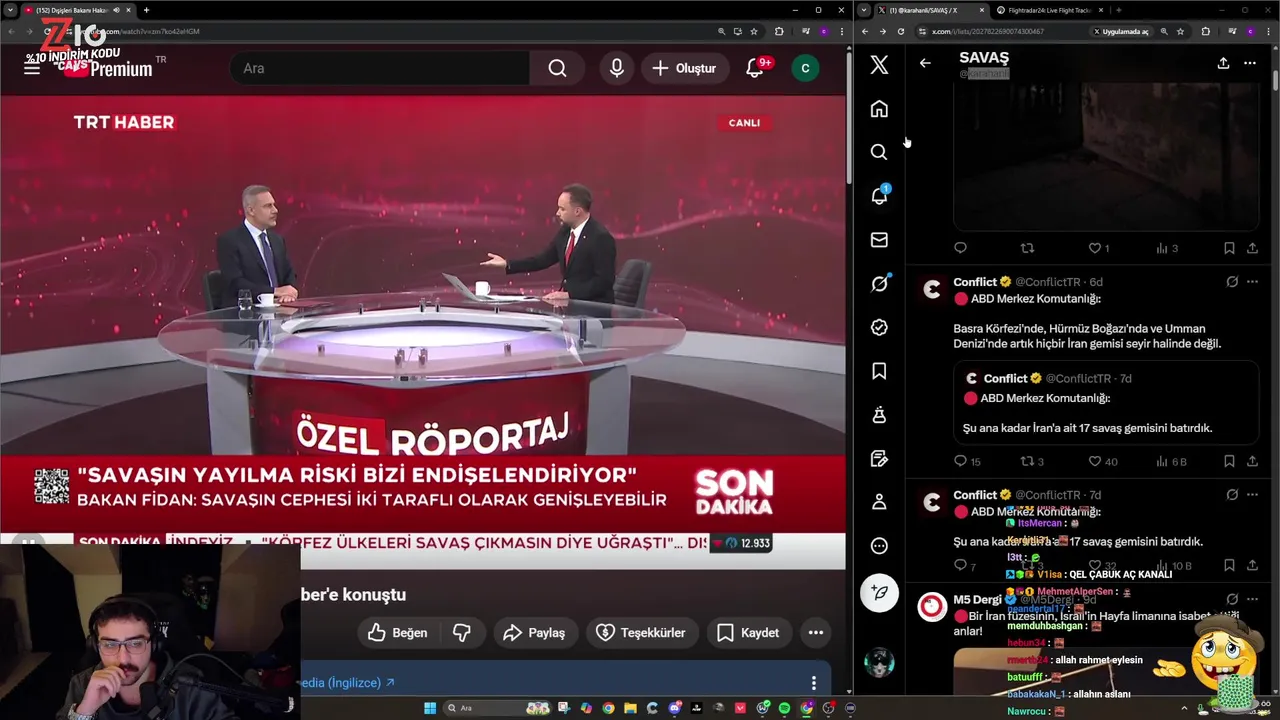Open the Conflict avatar on 6d tweet
The image size is (1280, 720).
click(932, 289)
